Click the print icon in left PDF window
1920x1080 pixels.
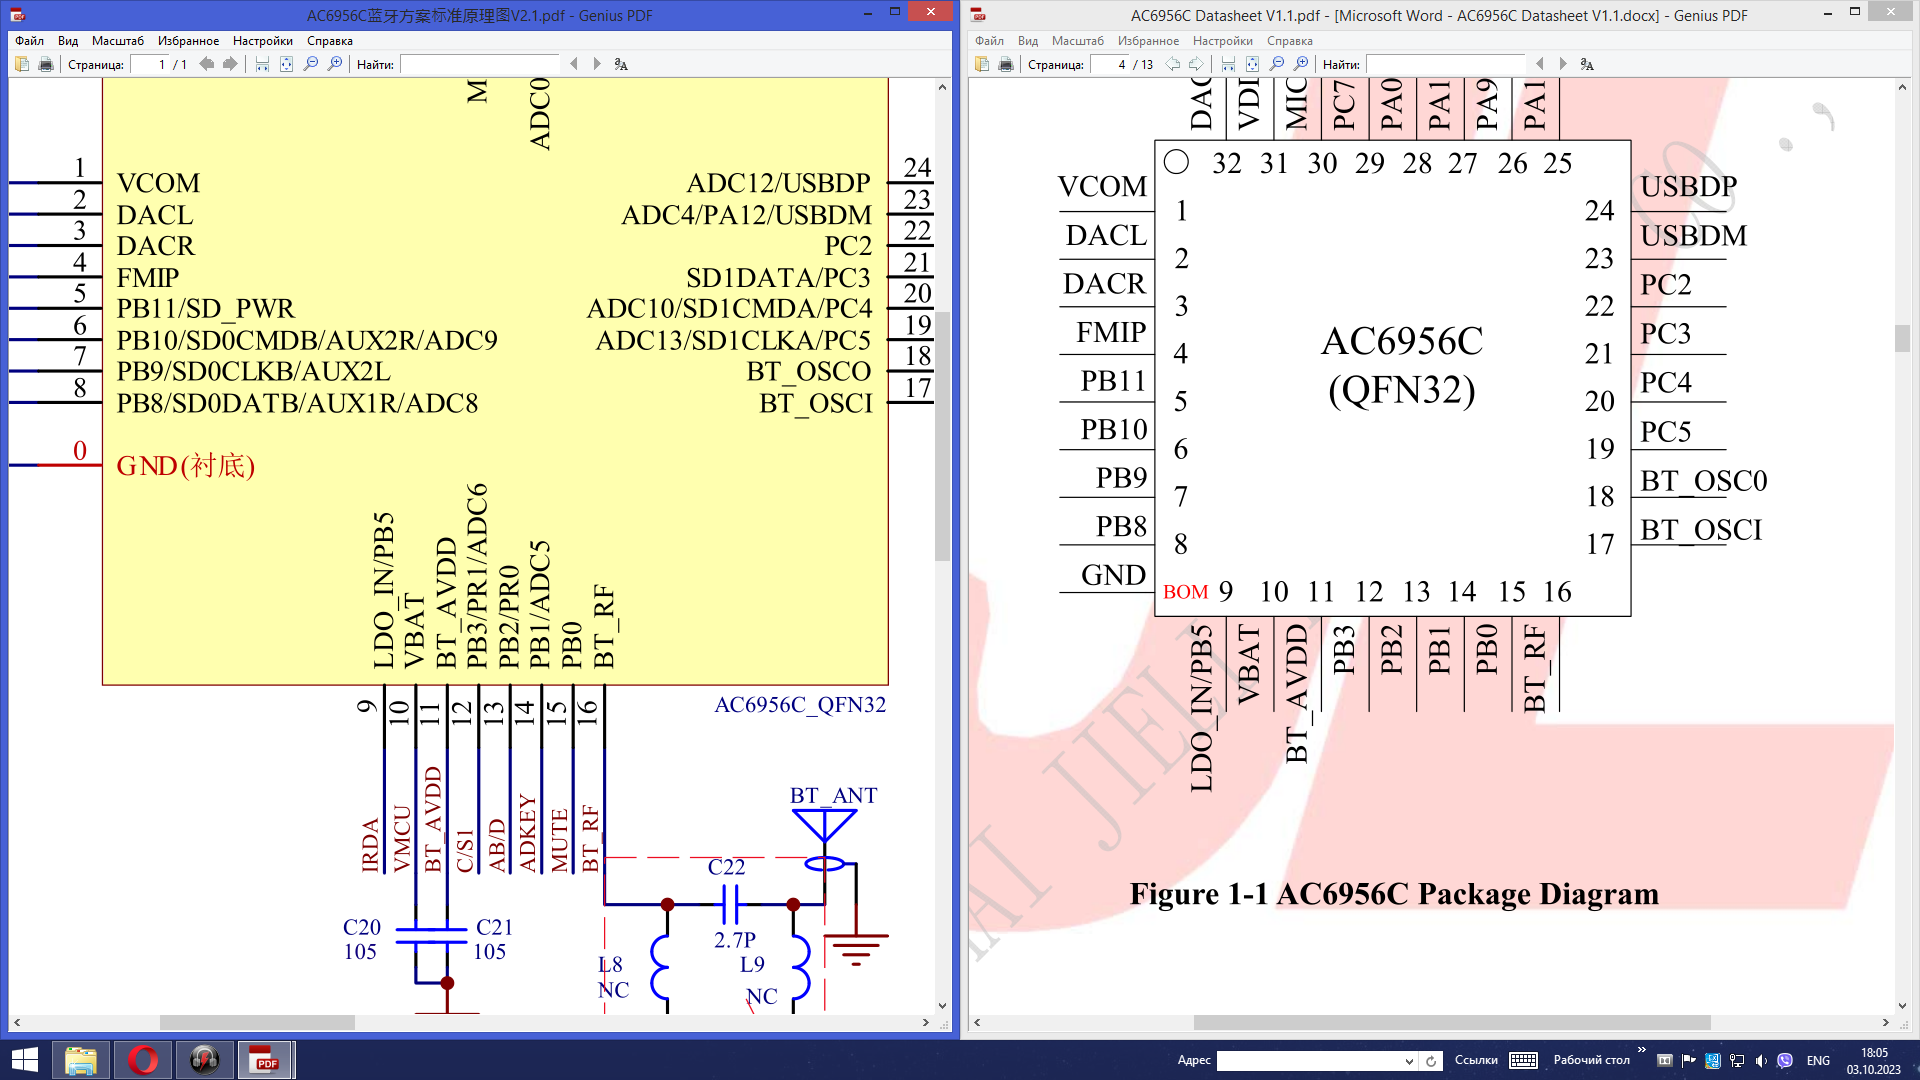coord(46,64)
